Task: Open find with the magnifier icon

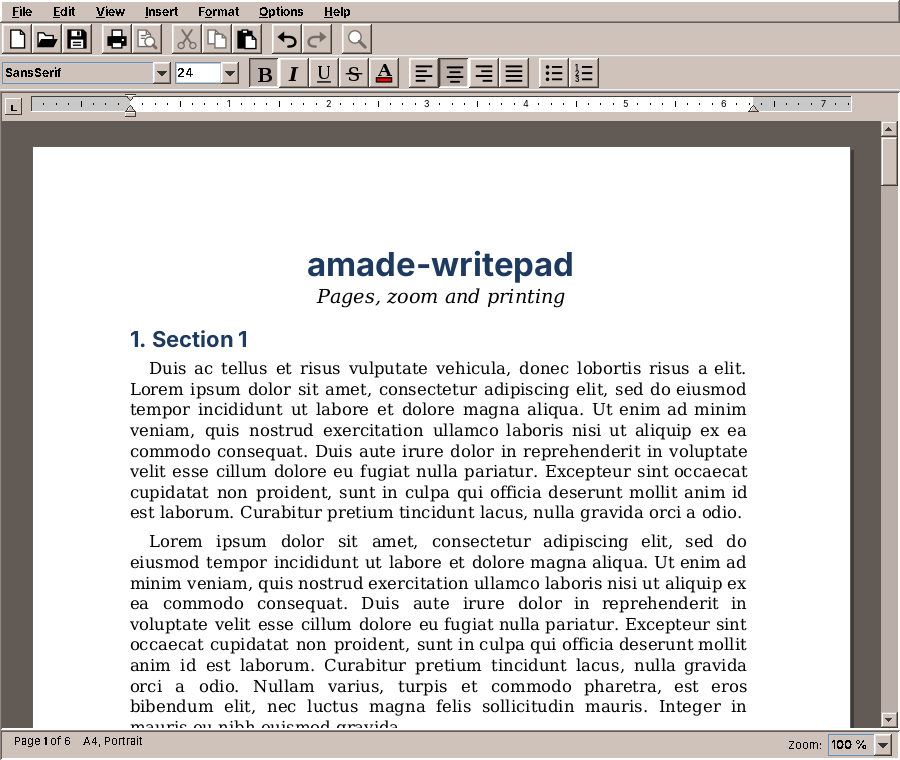Action: [x=356, y=40]
